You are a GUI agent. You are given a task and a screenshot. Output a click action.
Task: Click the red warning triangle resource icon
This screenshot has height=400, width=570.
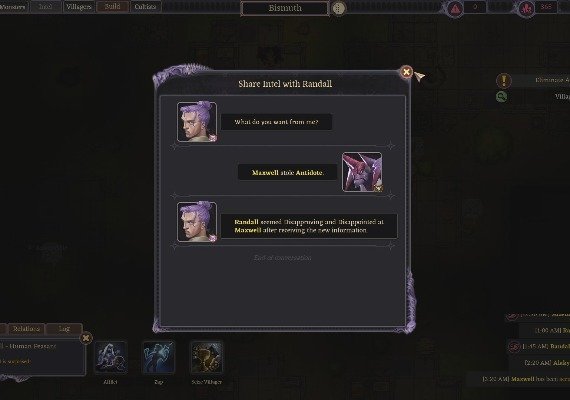[x=455, y=8]
